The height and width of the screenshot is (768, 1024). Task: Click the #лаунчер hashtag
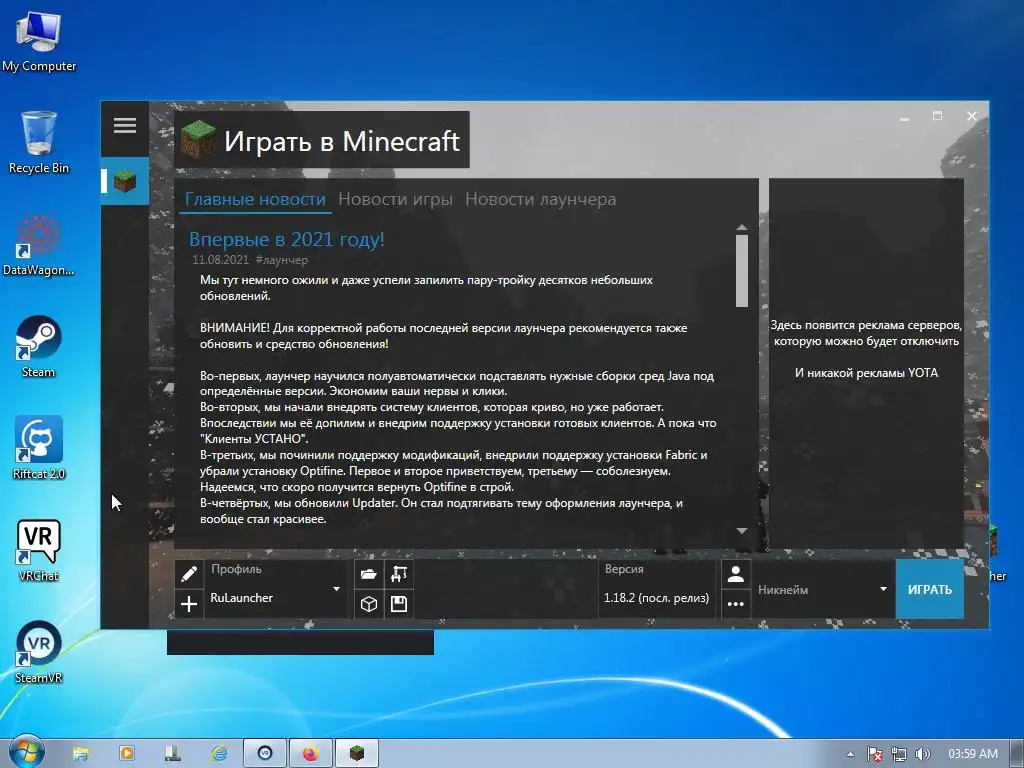coord(281,260)
